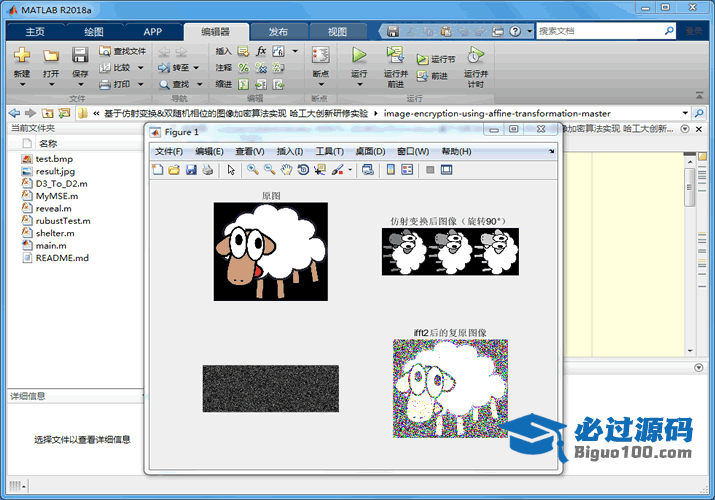Click the add comment percent icon
Screen dimensions: 715x500
pyautogui.click(x=244, y=68)
